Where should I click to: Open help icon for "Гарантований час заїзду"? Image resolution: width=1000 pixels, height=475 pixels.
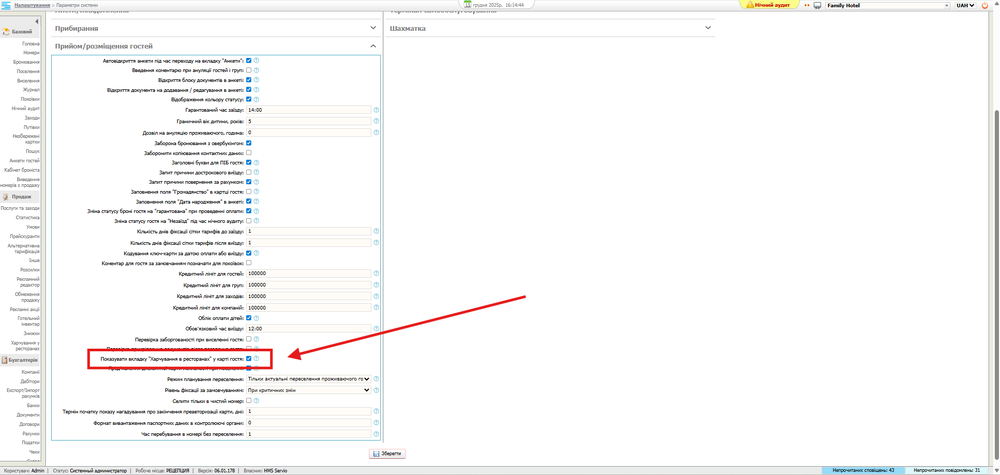click(x=376, y=110)
